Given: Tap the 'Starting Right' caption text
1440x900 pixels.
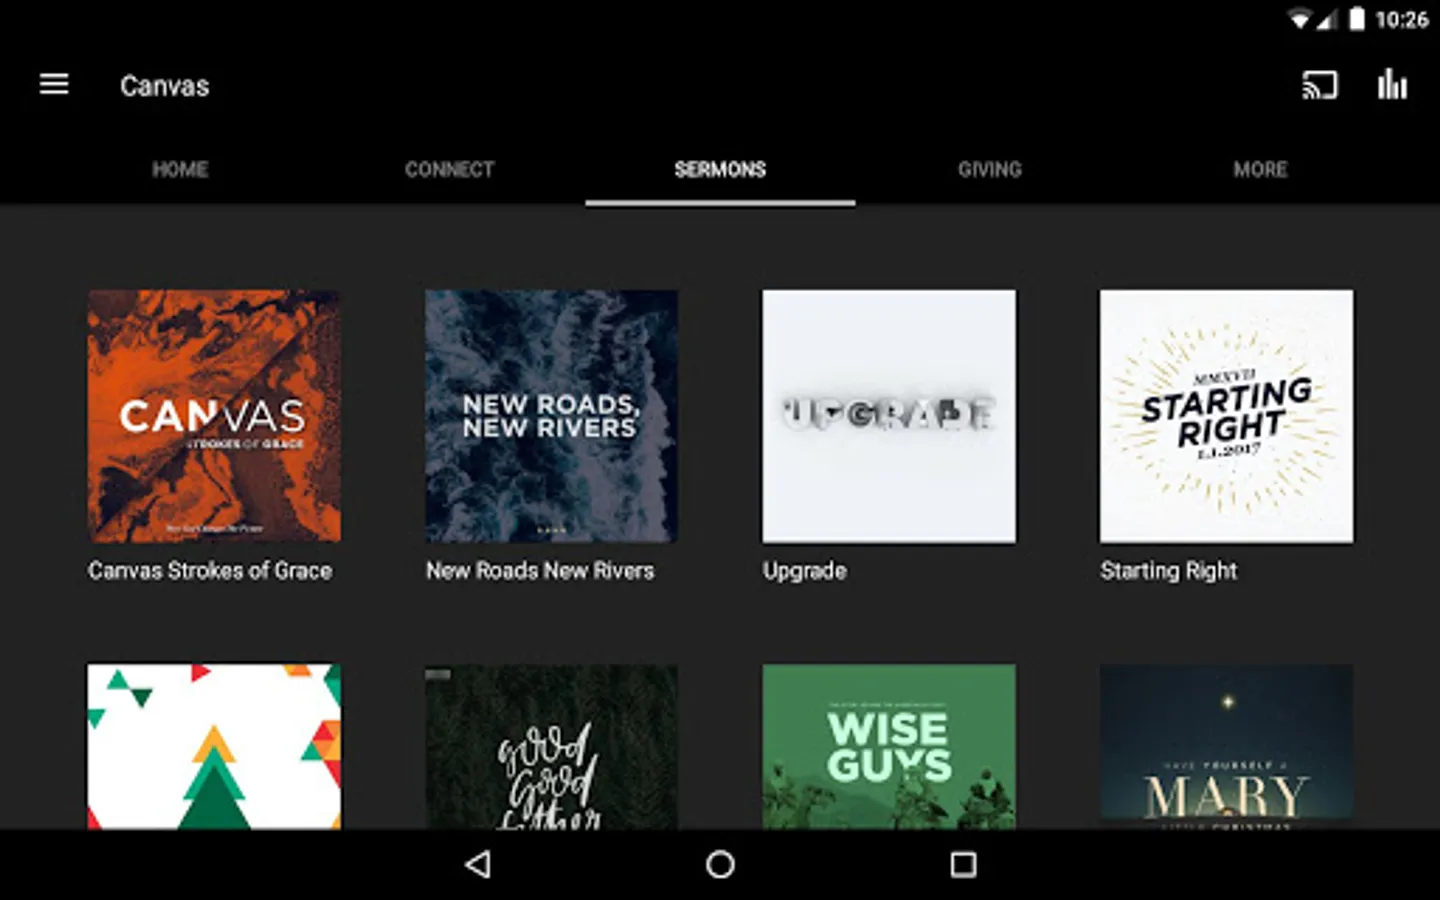Looking at the screenshot, I should pyautogui.click(x=1169, y=571).
